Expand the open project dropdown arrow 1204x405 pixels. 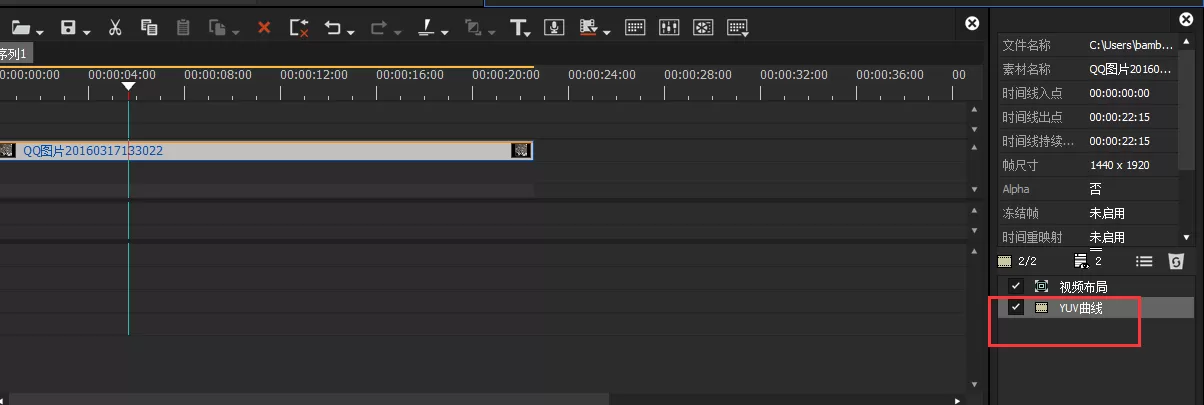tap(38, 32)
